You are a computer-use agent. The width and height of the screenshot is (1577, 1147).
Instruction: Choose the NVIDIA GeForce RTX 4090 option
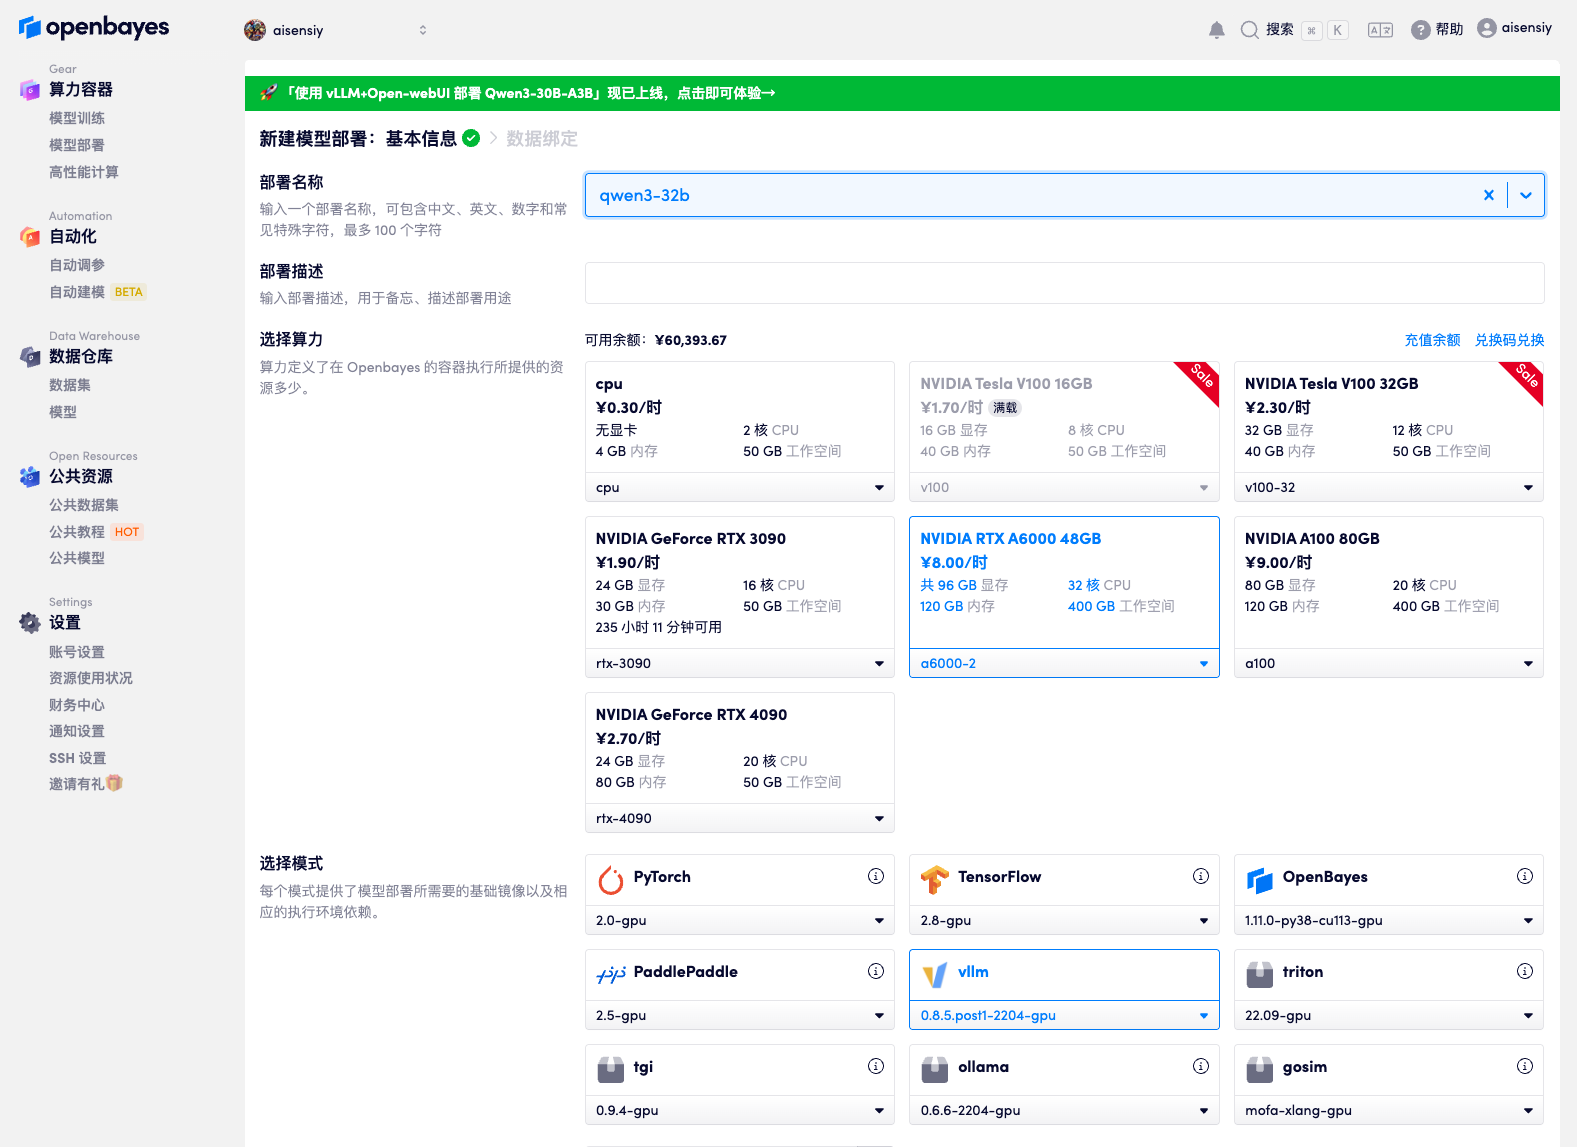pos(739,748)
